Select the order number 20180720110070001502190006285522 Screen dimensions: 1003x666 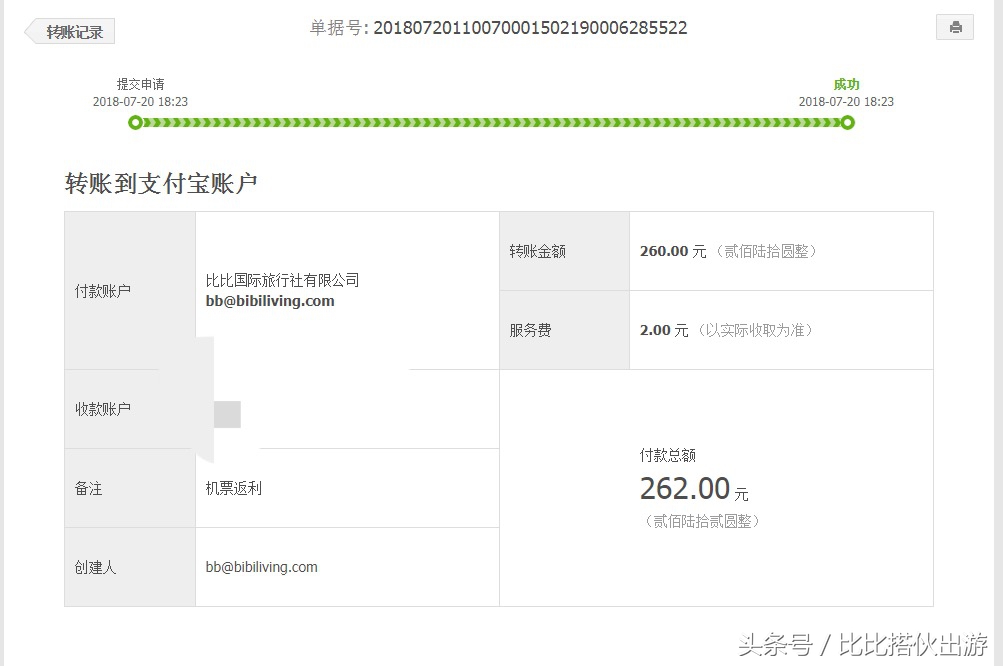click(x=530, y=27)
